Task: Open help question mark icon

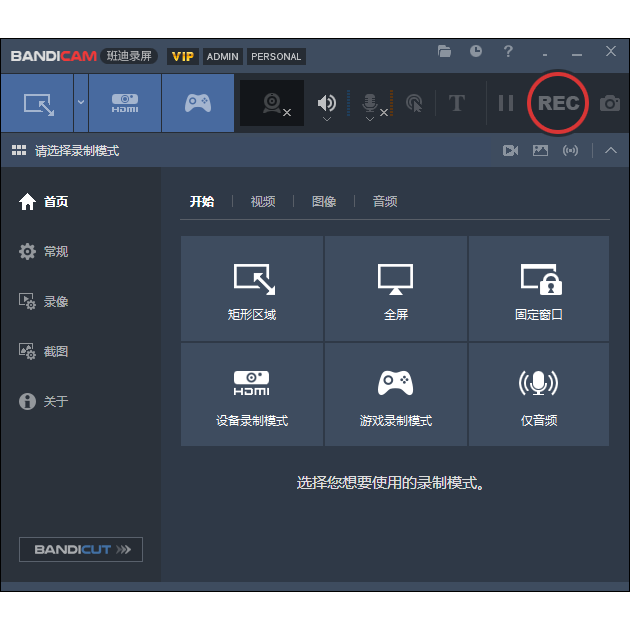Action: click(508, 51)
